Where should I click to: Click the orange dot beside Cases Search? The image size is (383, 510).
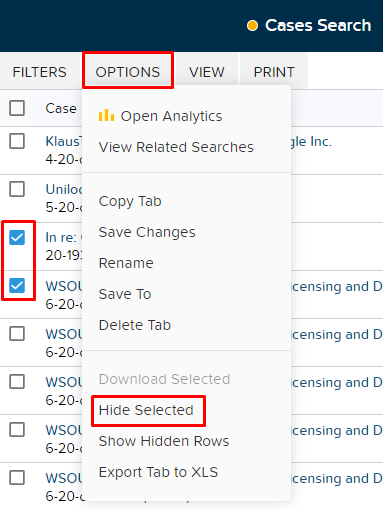click(252, 25)
